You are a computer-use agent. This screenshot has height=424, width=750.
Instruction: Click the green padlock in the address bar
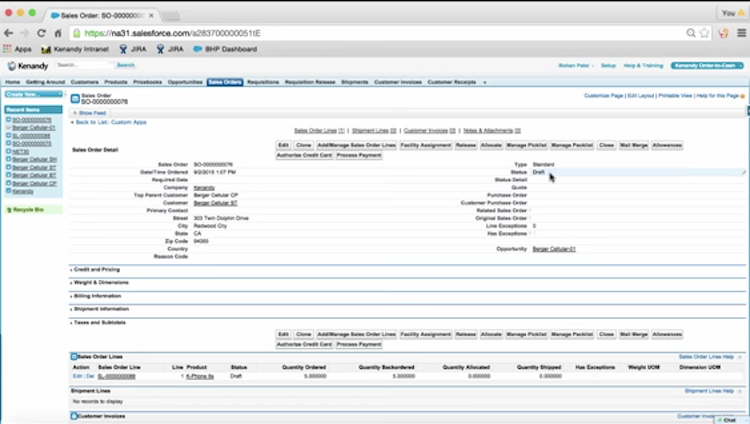[x=76, y=33]
